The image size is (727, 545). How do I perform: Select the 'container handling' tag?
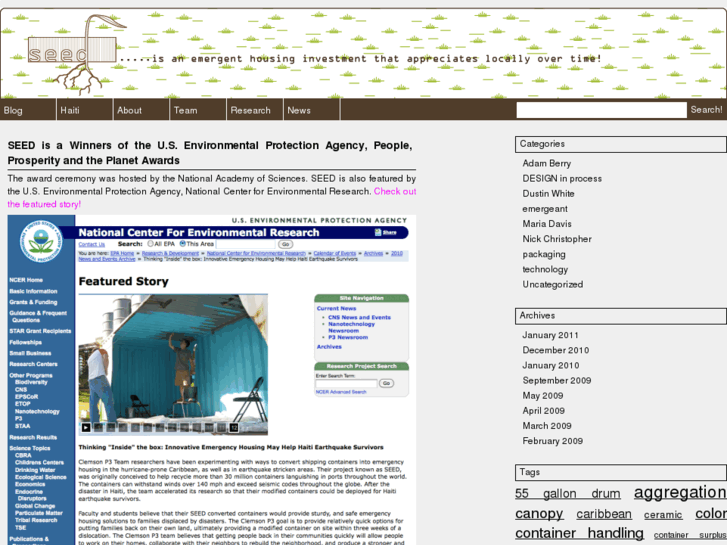coord(579,533)
